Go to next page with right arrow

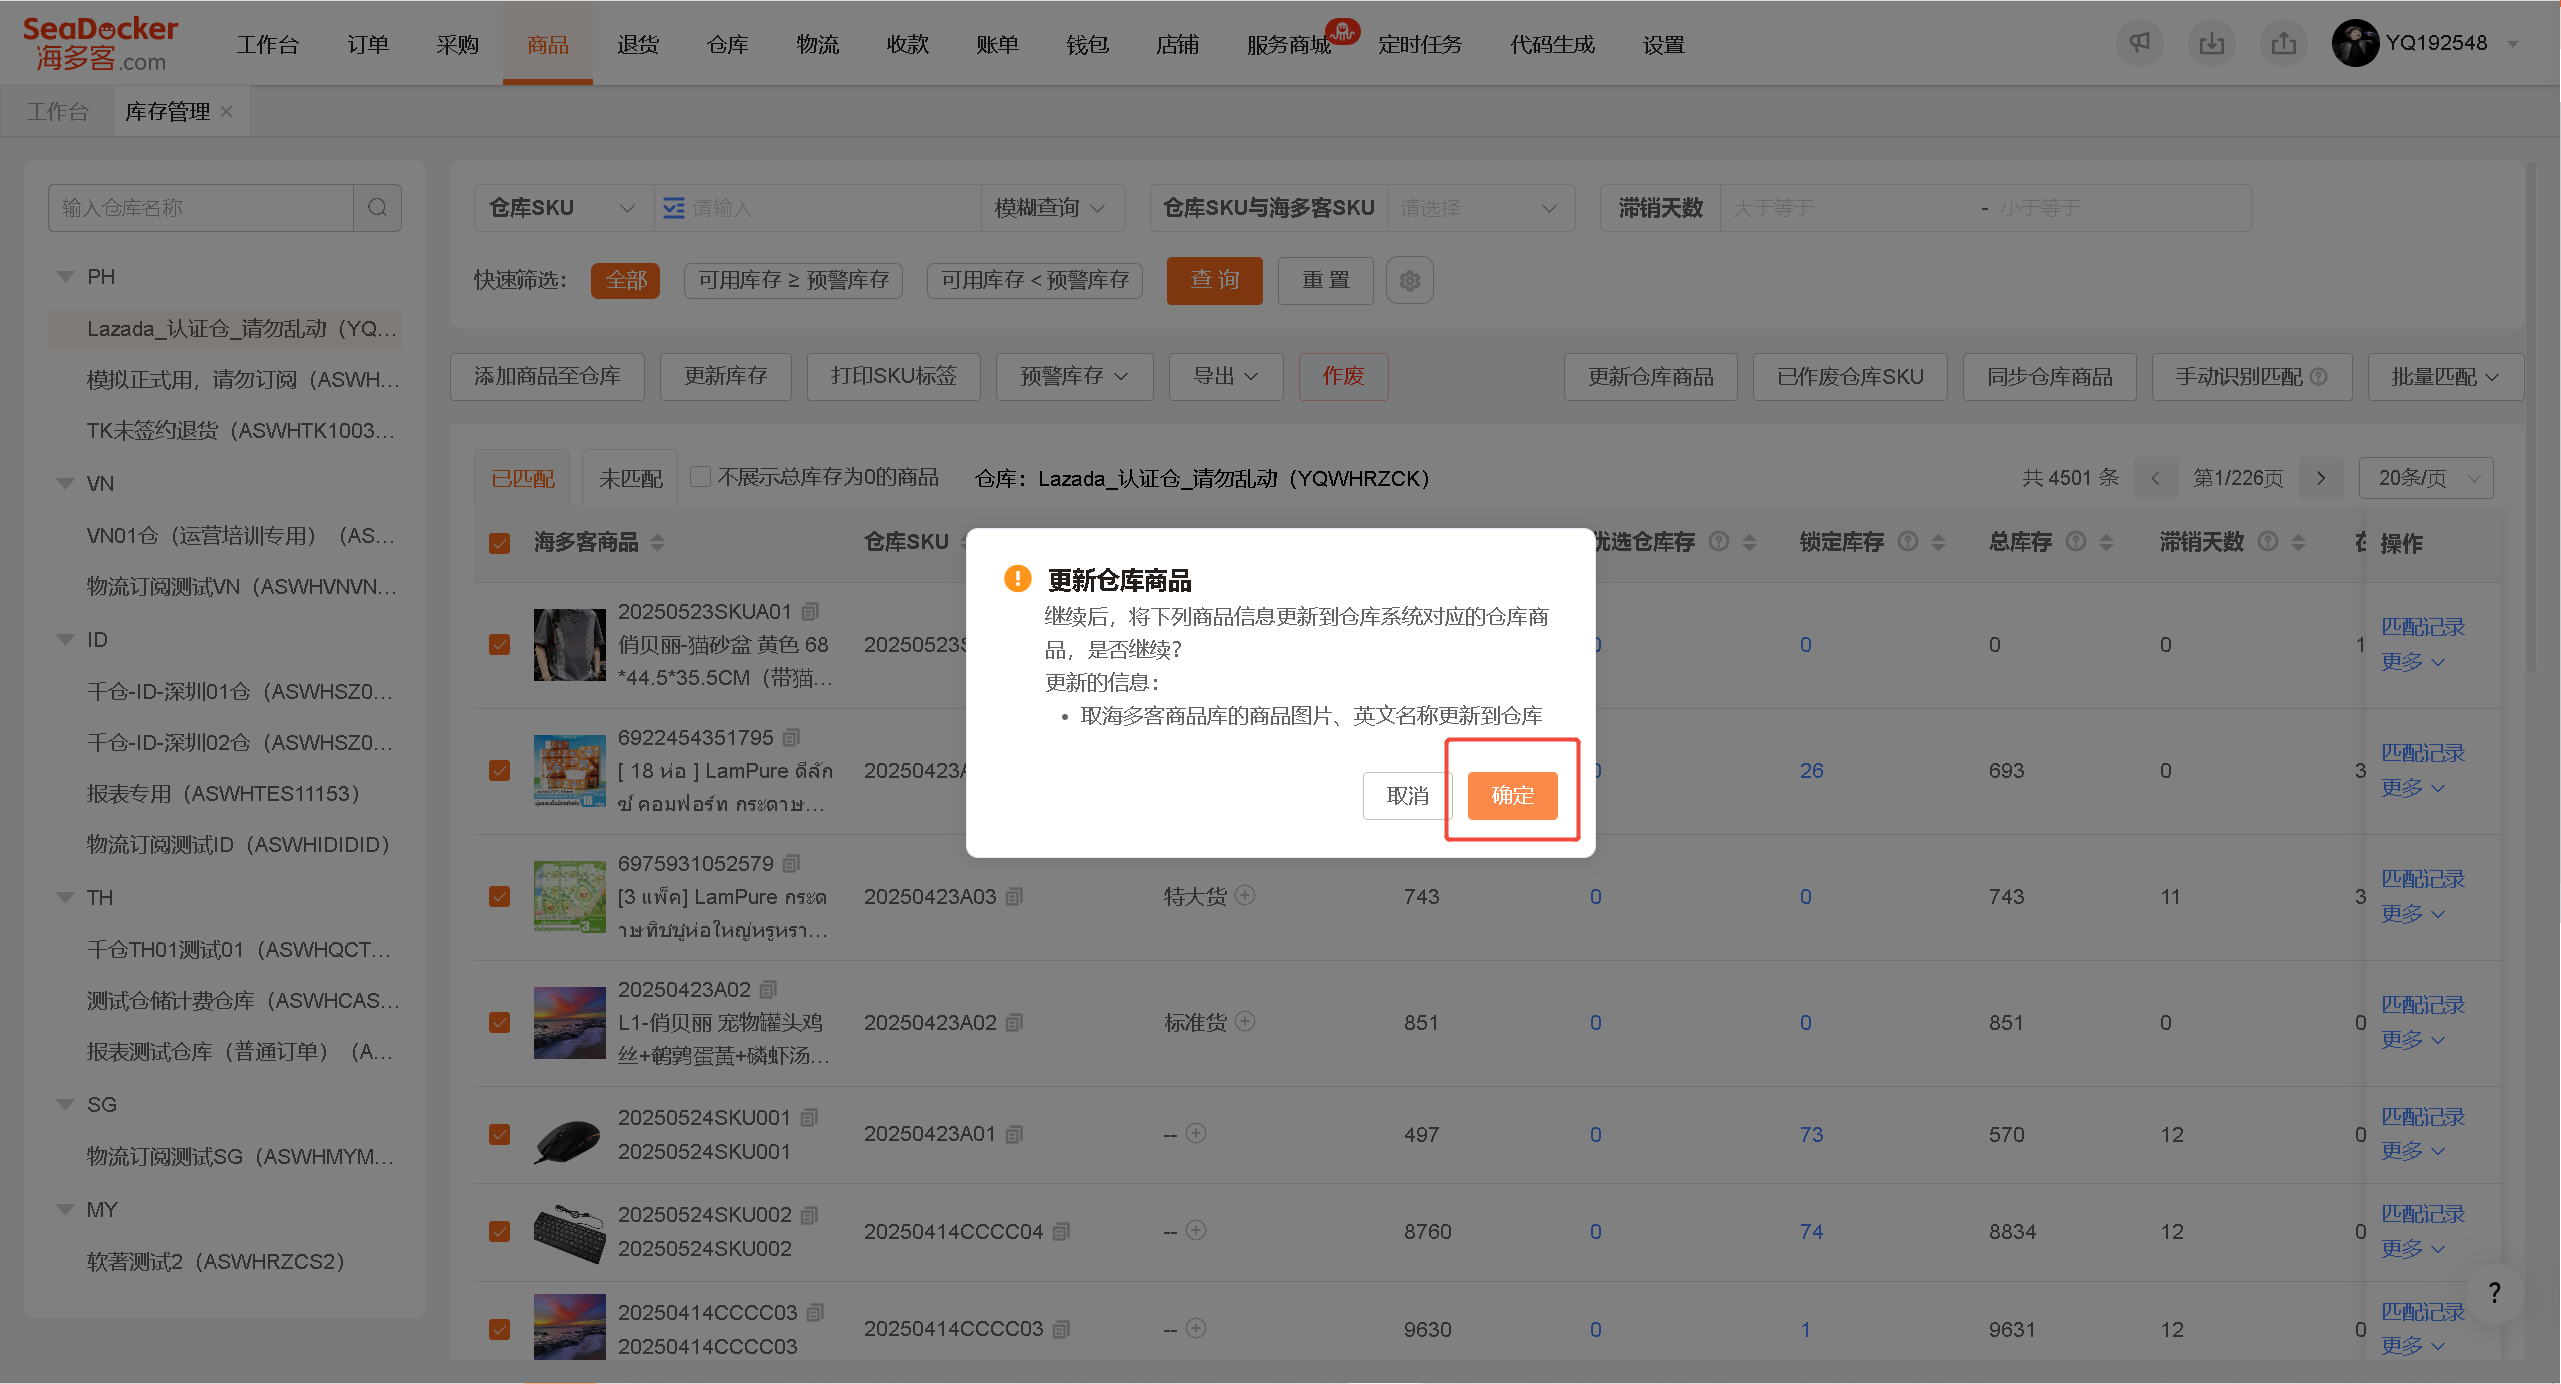(x=2320, y=478)
